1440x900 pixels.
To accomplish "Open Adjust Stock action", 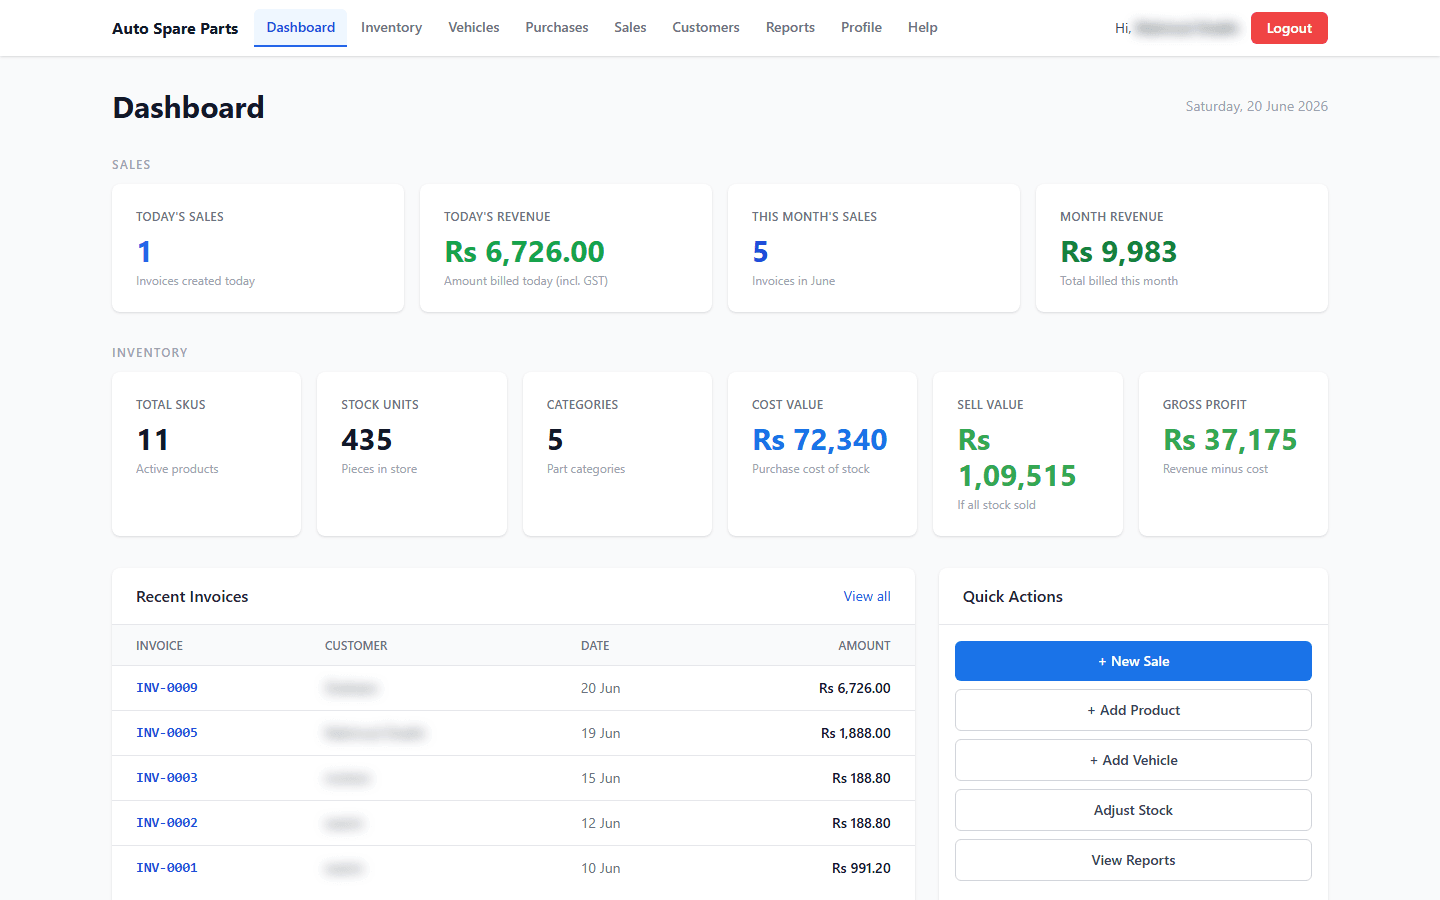I will click(1133, 810).
